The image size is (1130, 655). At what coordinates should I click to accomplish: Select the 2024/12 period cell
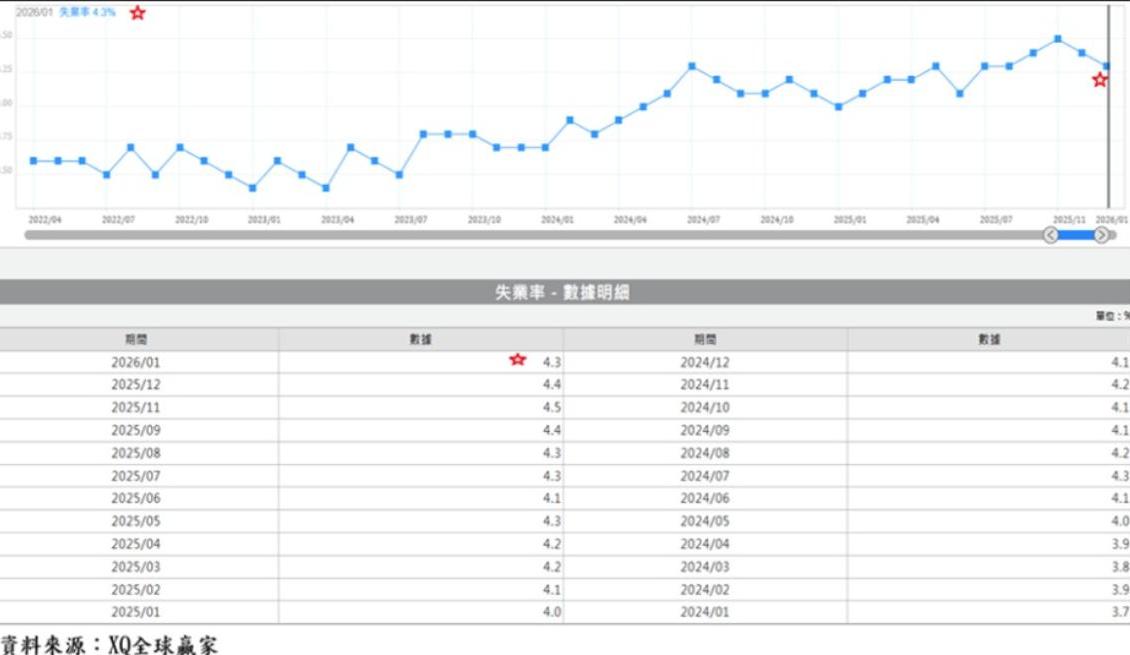coord(705,362)
